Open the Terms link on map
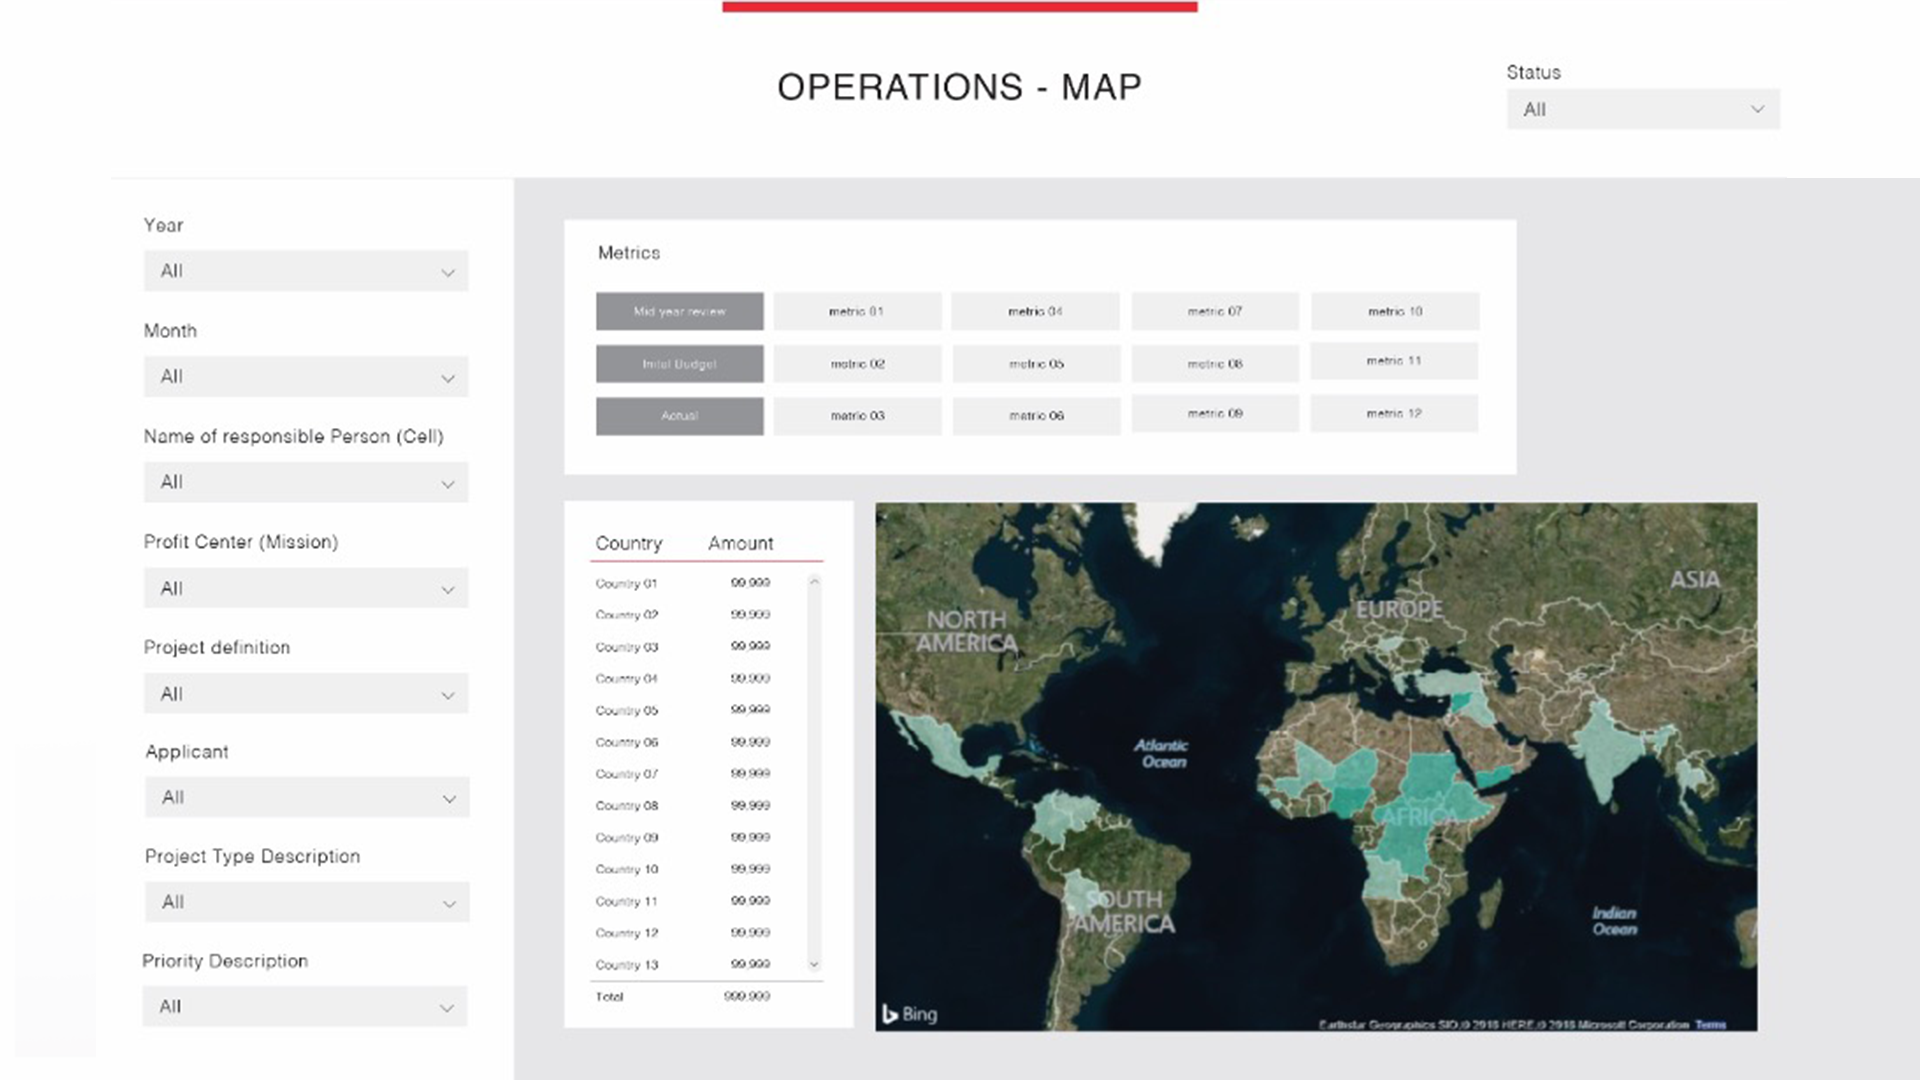This screenshot has width=1920, height=1080. pos(1711,1024)
